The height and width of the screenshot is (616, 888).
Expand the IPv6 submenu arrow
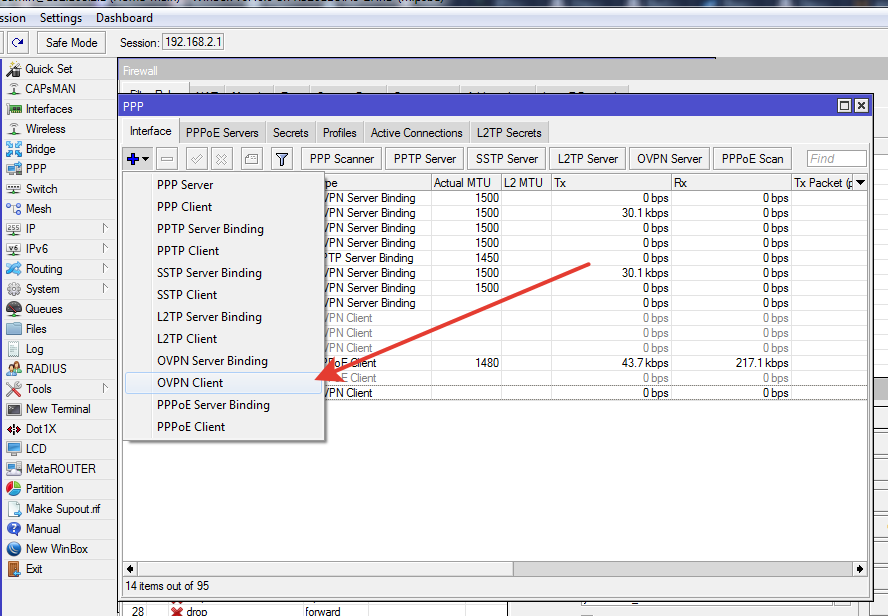tap(105, 248)
